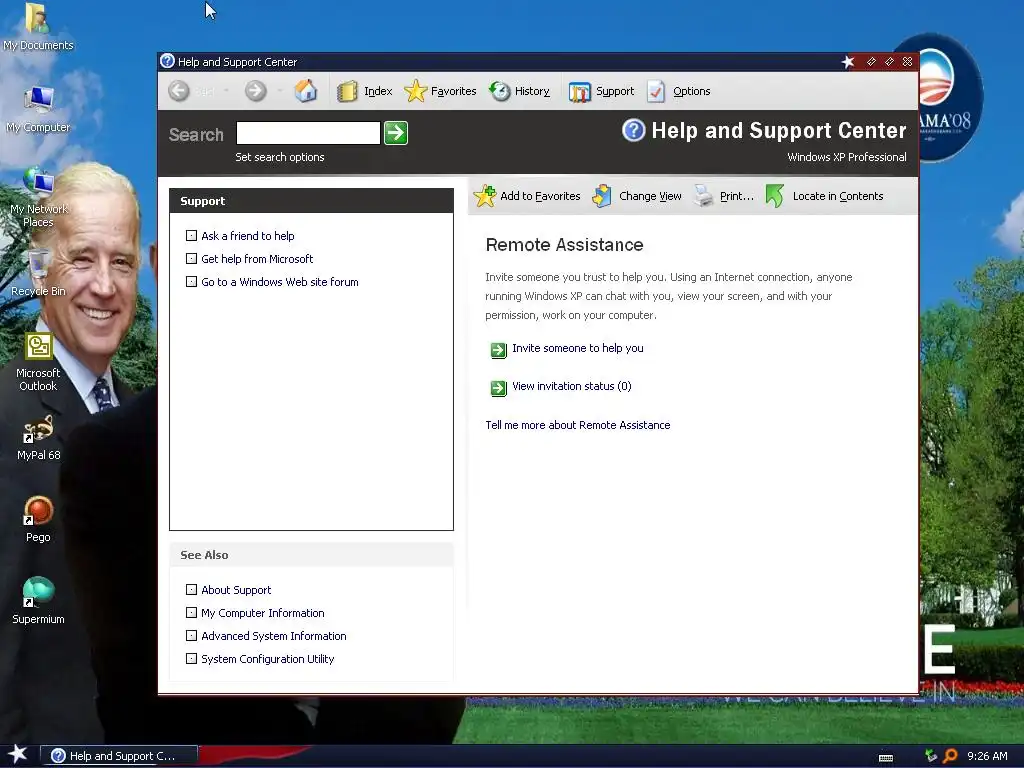Click the keyboard icon in system tray
The width and height of the screenshot is (1024, 768).
(886, 758)
